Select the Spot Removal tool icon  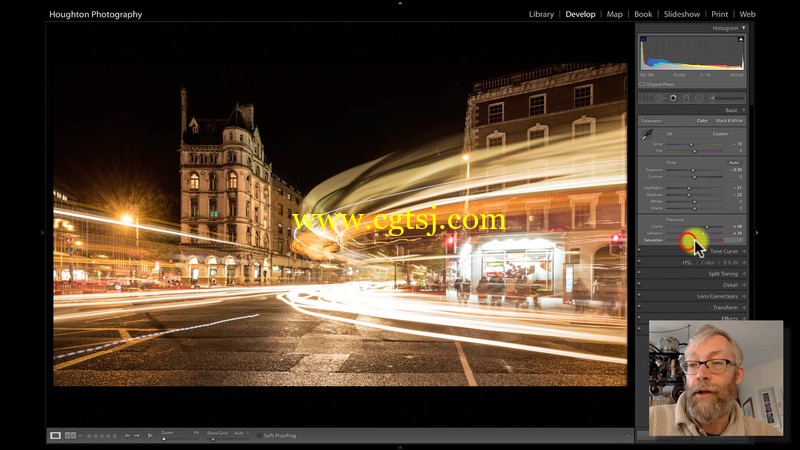click(x=660, y=98)
